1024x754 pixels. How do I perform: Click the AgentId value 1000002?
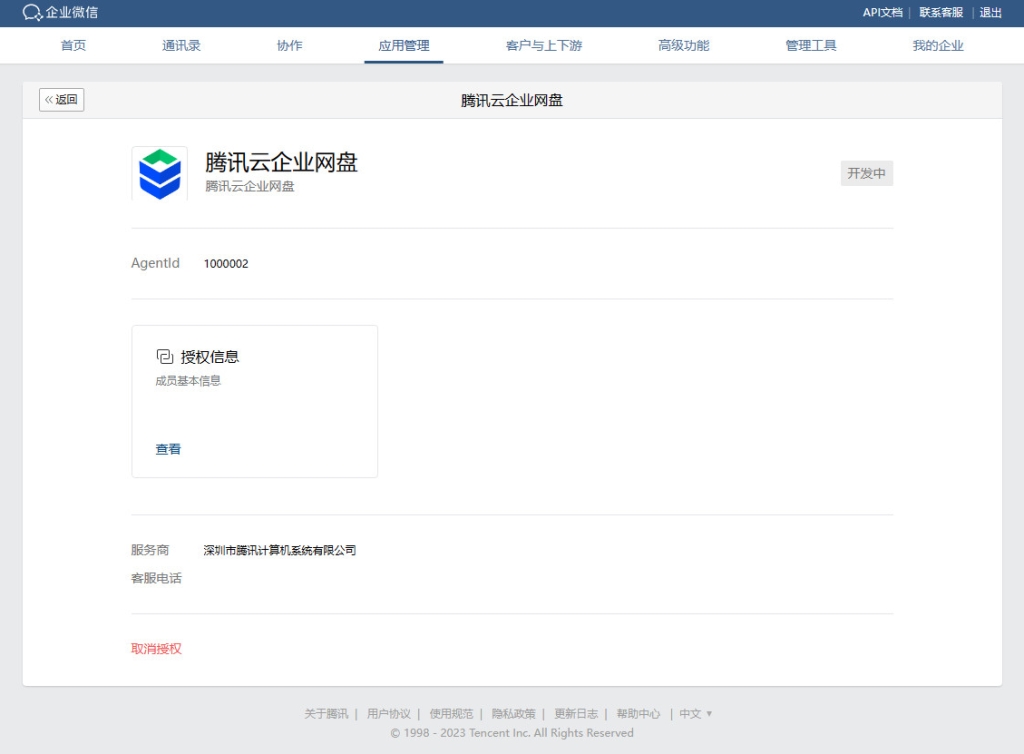coord(226,264)
